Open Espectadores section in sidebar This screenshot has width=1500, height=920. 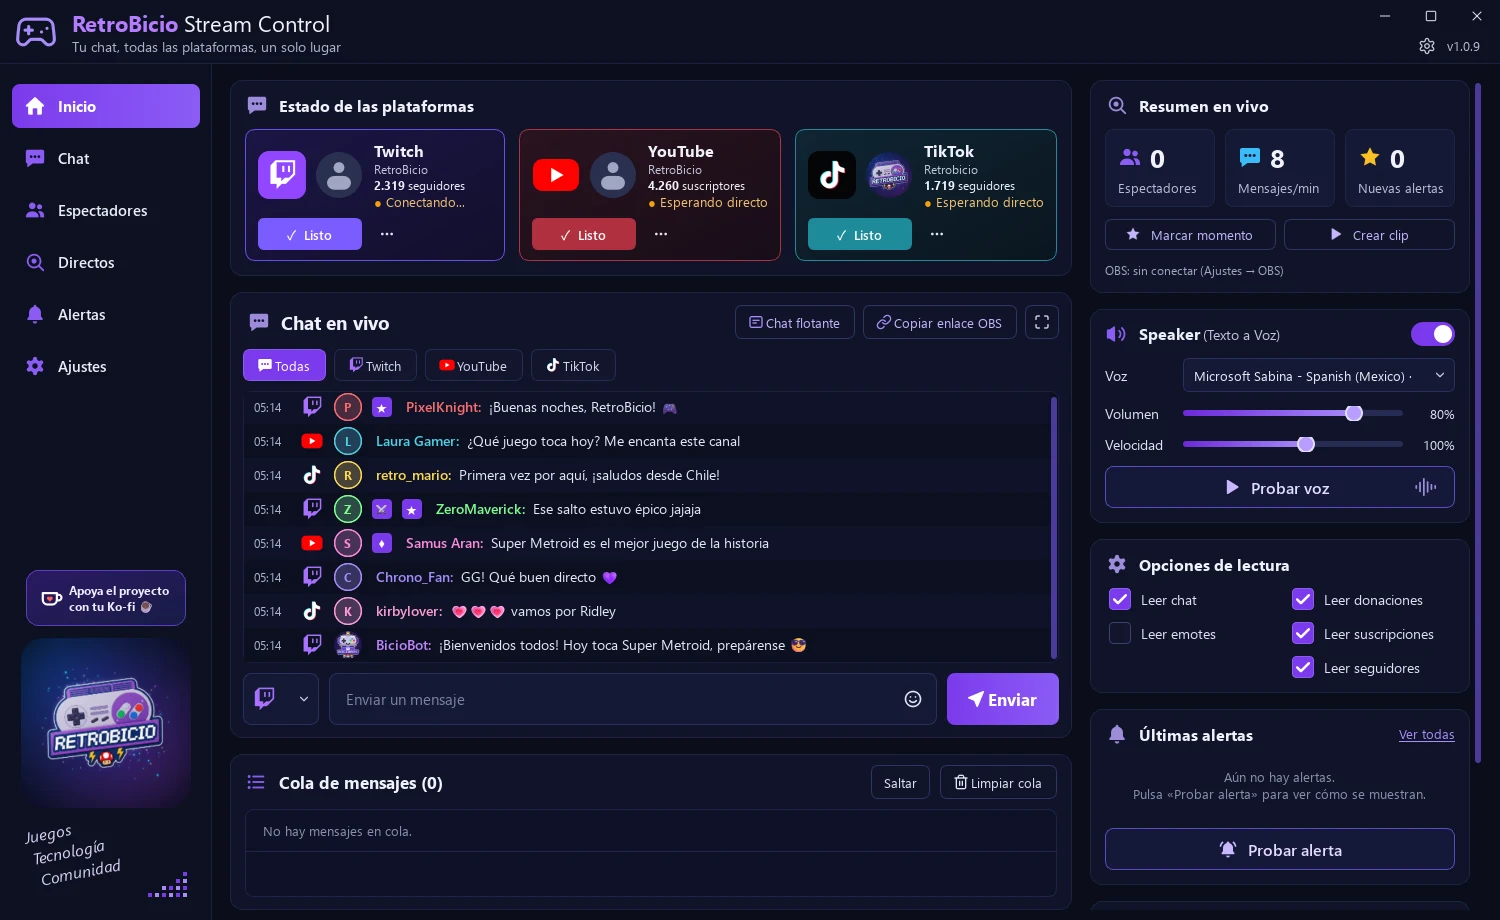tap(106, 210)
